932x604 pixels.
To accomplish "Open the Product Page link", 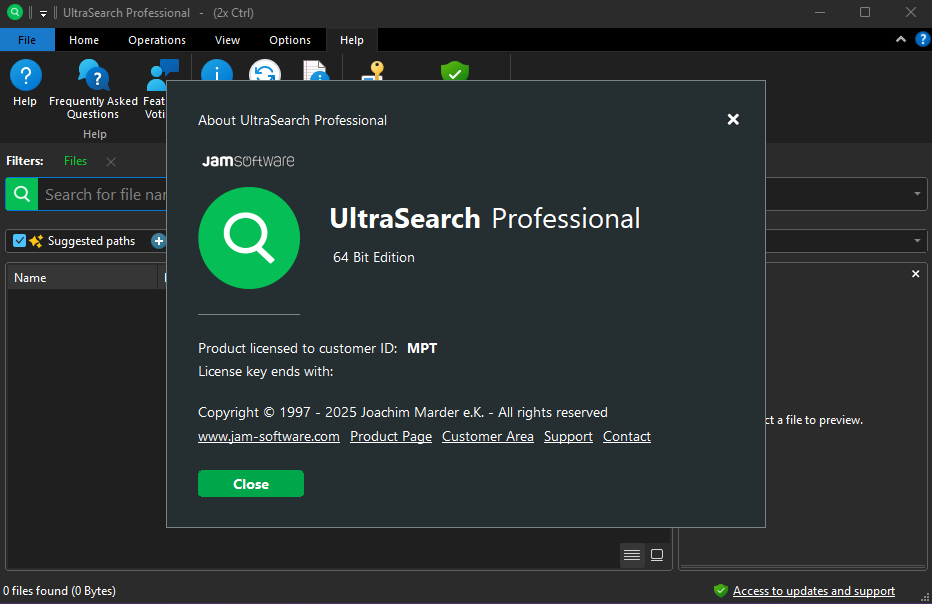I will point(391,436).
